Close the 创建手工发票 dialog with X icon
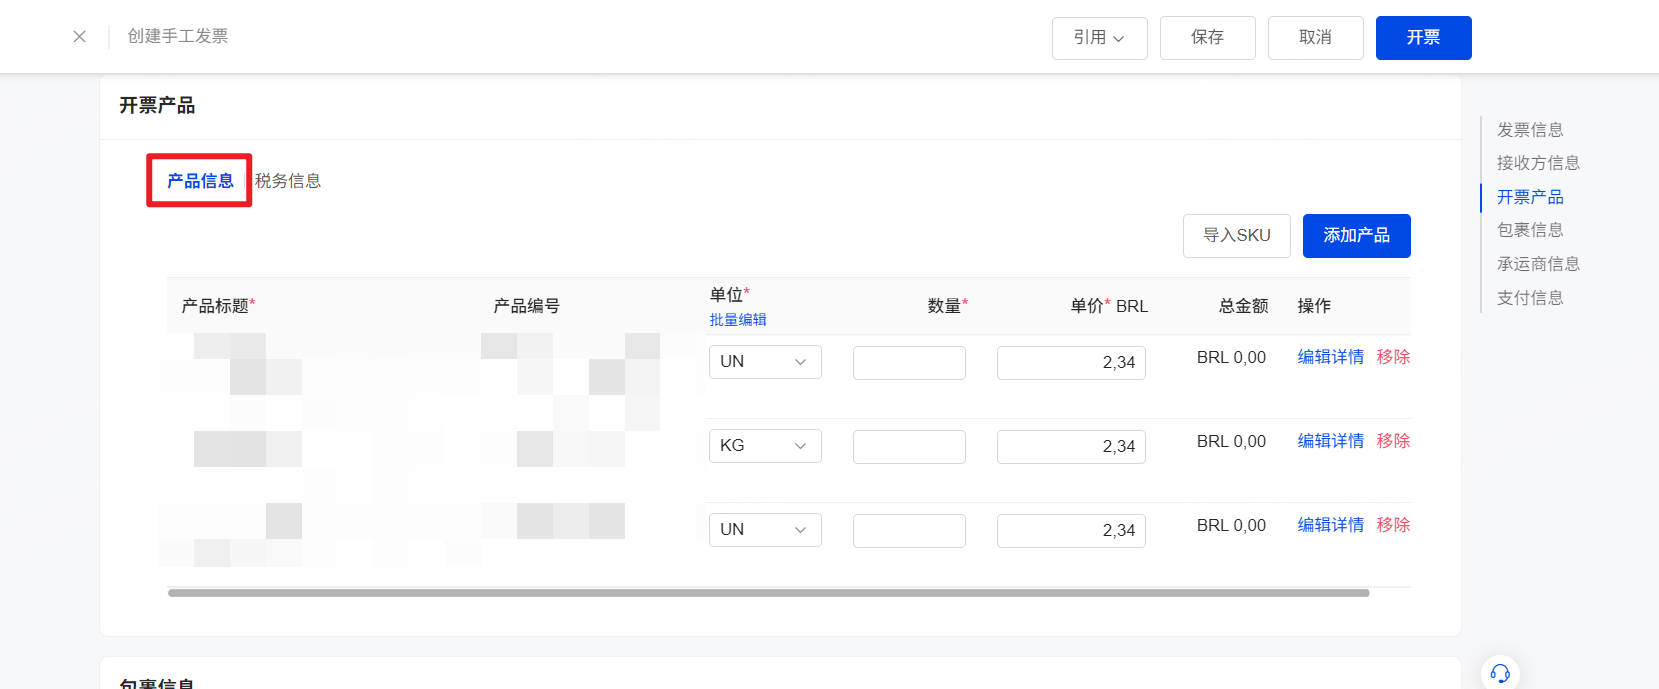The height and width of the screenshot is (689, 1659). 80,37
